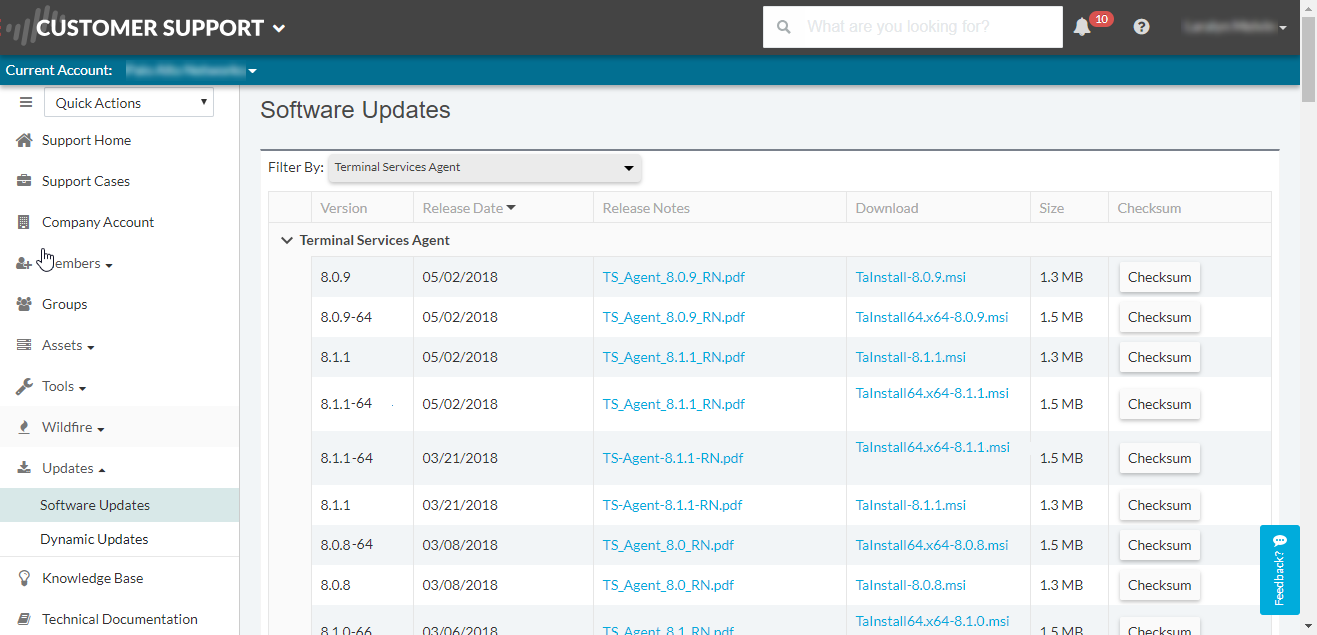Open TS_Agent_8.0_RN.pdf for version 8.0.8-64
This screenshot has height=635, width=1317.
point(668,545)
